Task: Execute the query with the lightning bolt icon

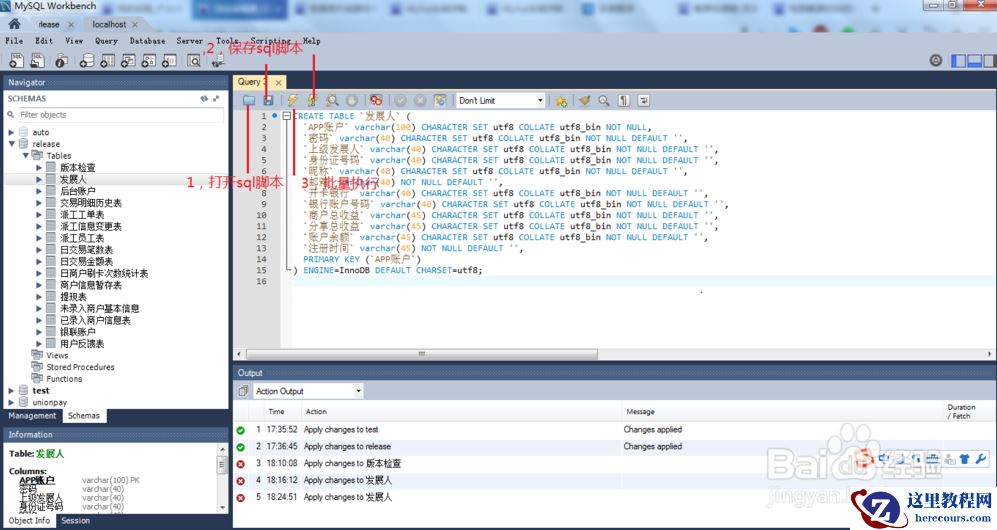Action: 292,101
